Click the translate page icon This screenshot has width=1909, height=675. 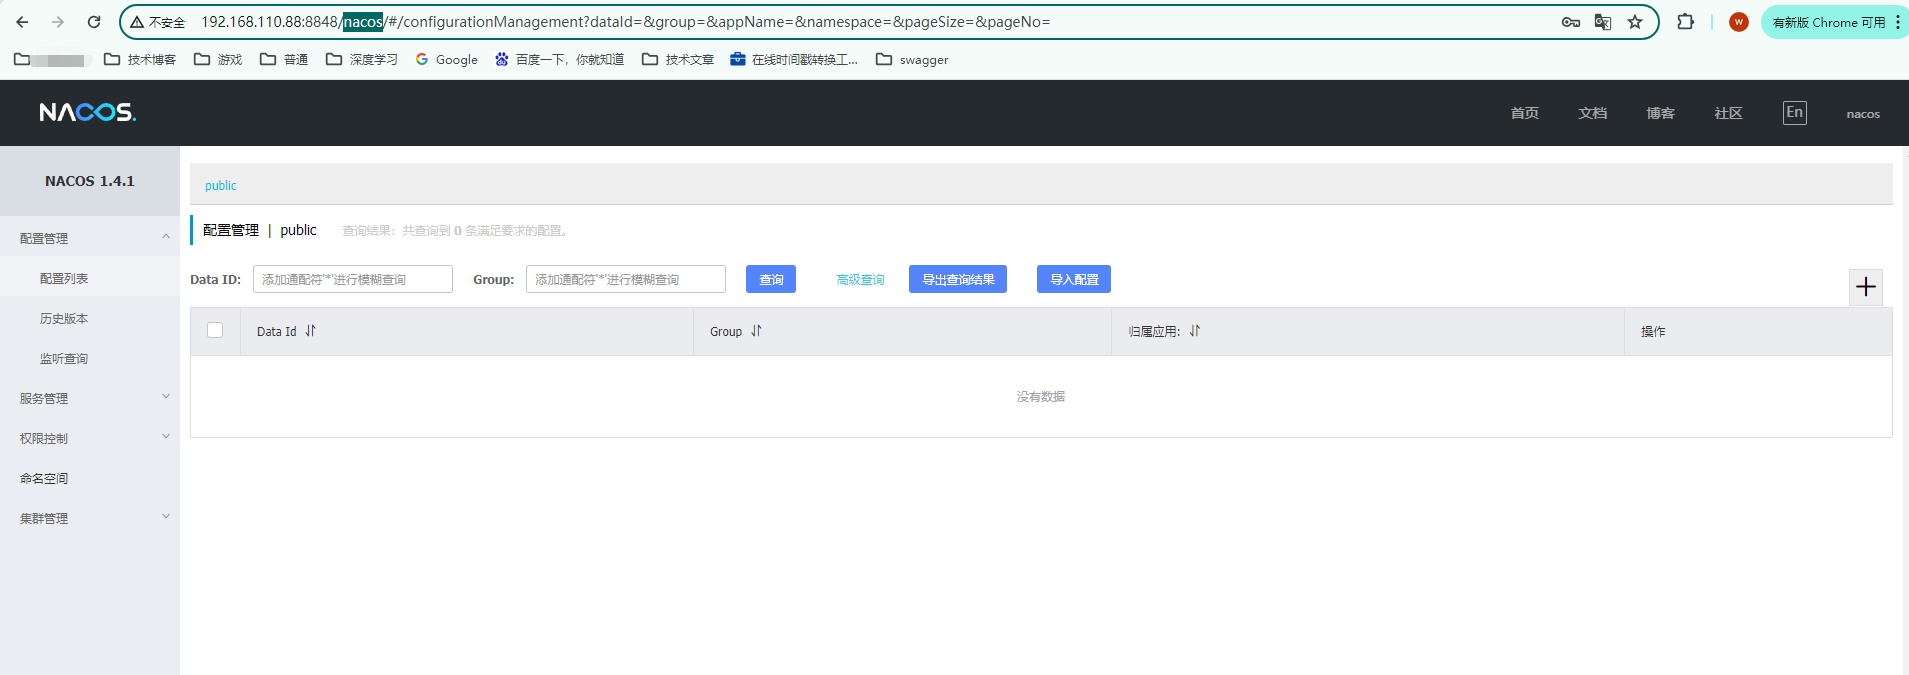pos(1603,22)
